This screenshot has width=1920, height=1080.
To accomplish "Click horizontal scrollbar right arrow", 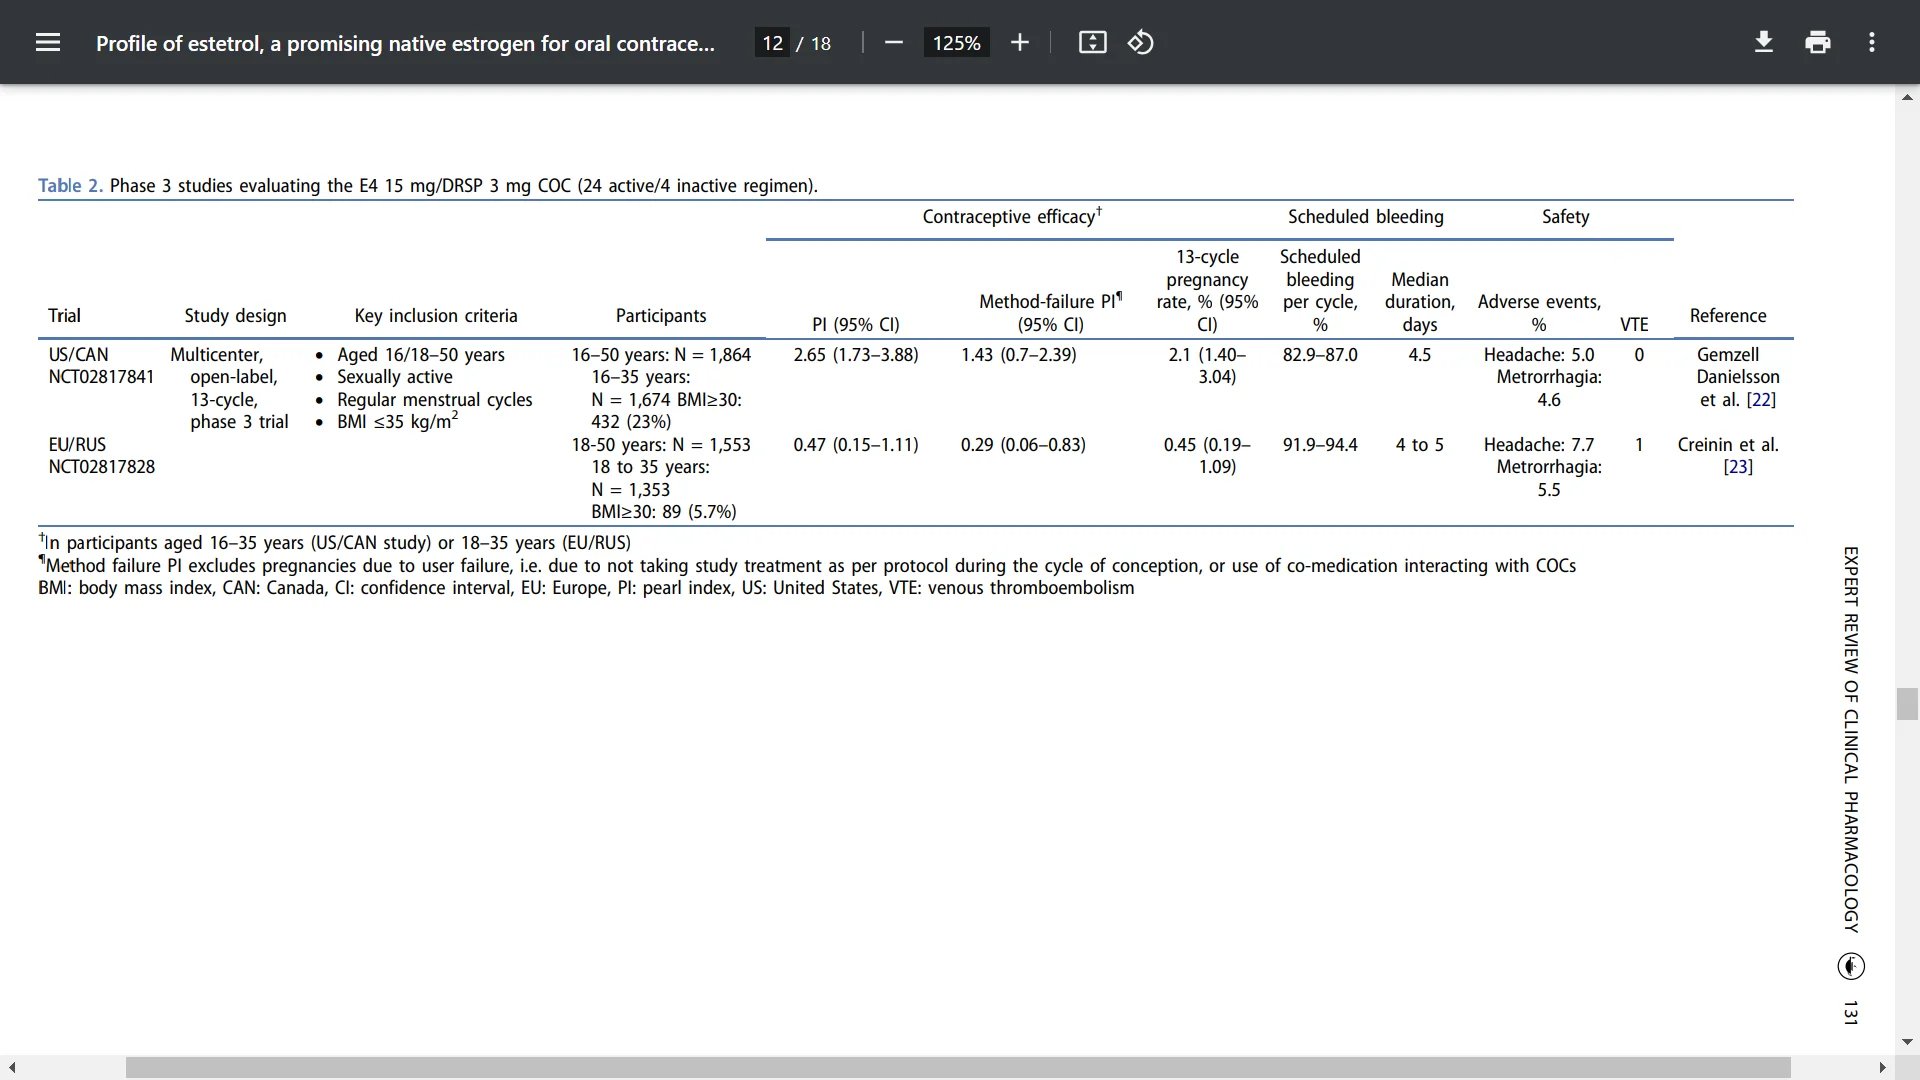I will coord(1883,1068).
